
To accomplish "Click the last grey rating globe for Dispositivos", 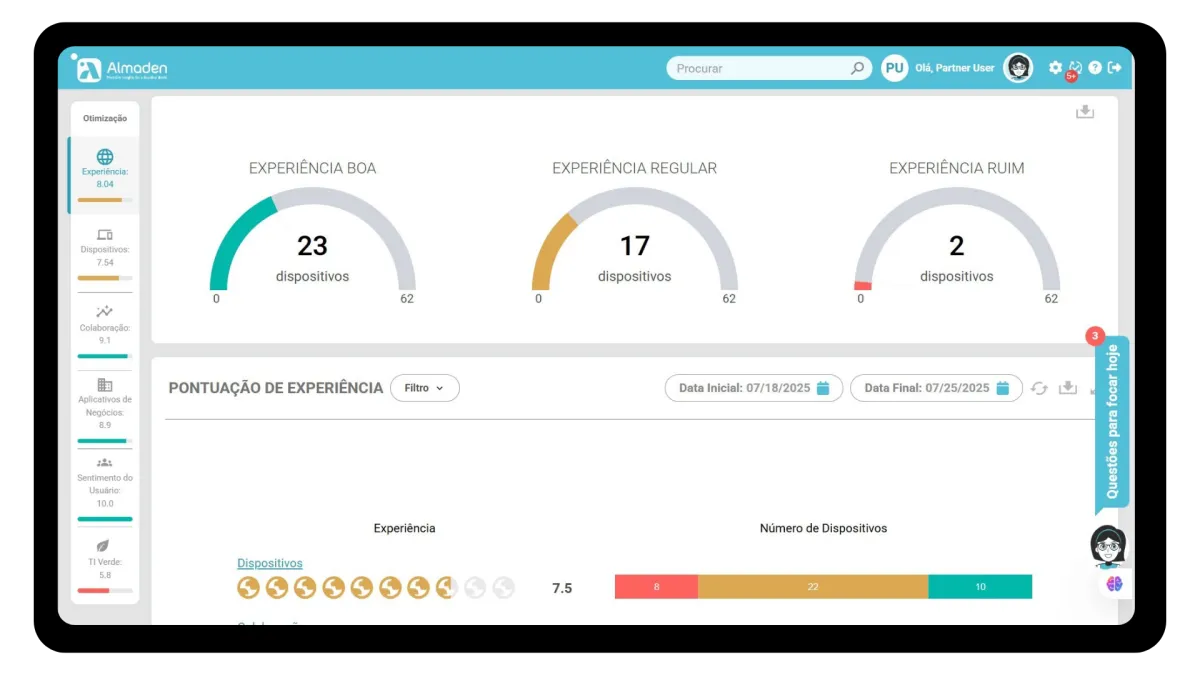I will (x=503, y=588).
